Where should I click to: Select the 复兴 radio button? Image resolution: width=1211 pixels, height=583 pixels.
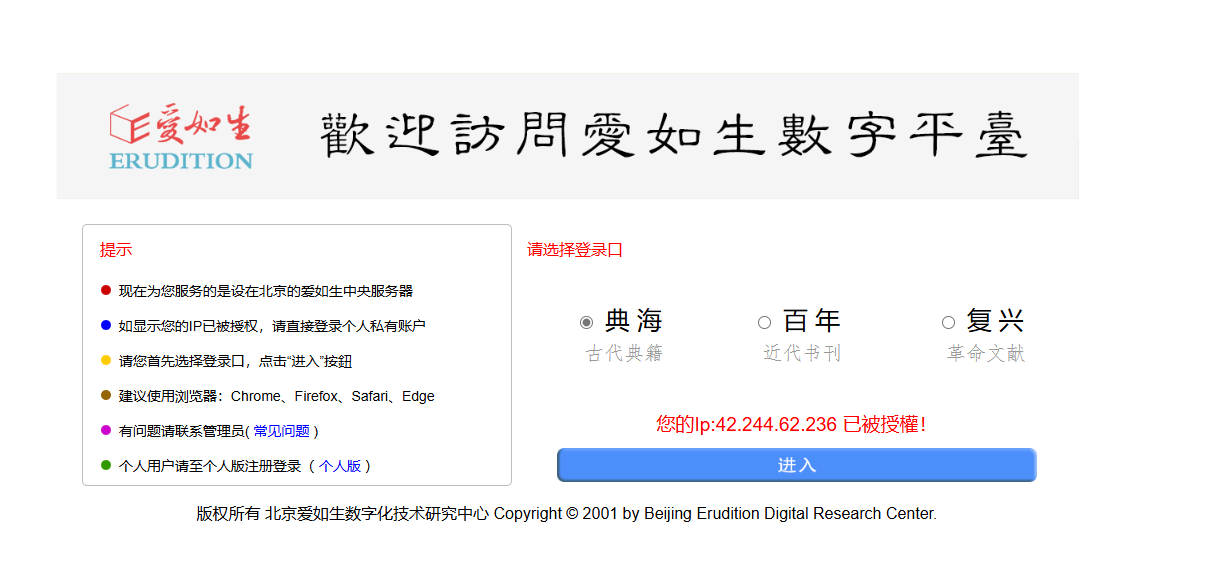(948, 322)
